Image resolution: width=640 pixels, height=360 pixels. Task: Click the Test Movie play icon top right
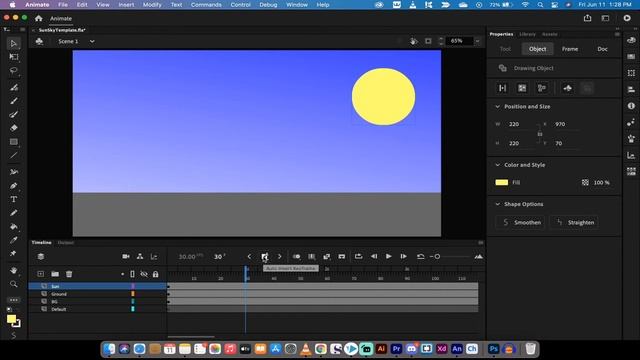tap(627, 18)
